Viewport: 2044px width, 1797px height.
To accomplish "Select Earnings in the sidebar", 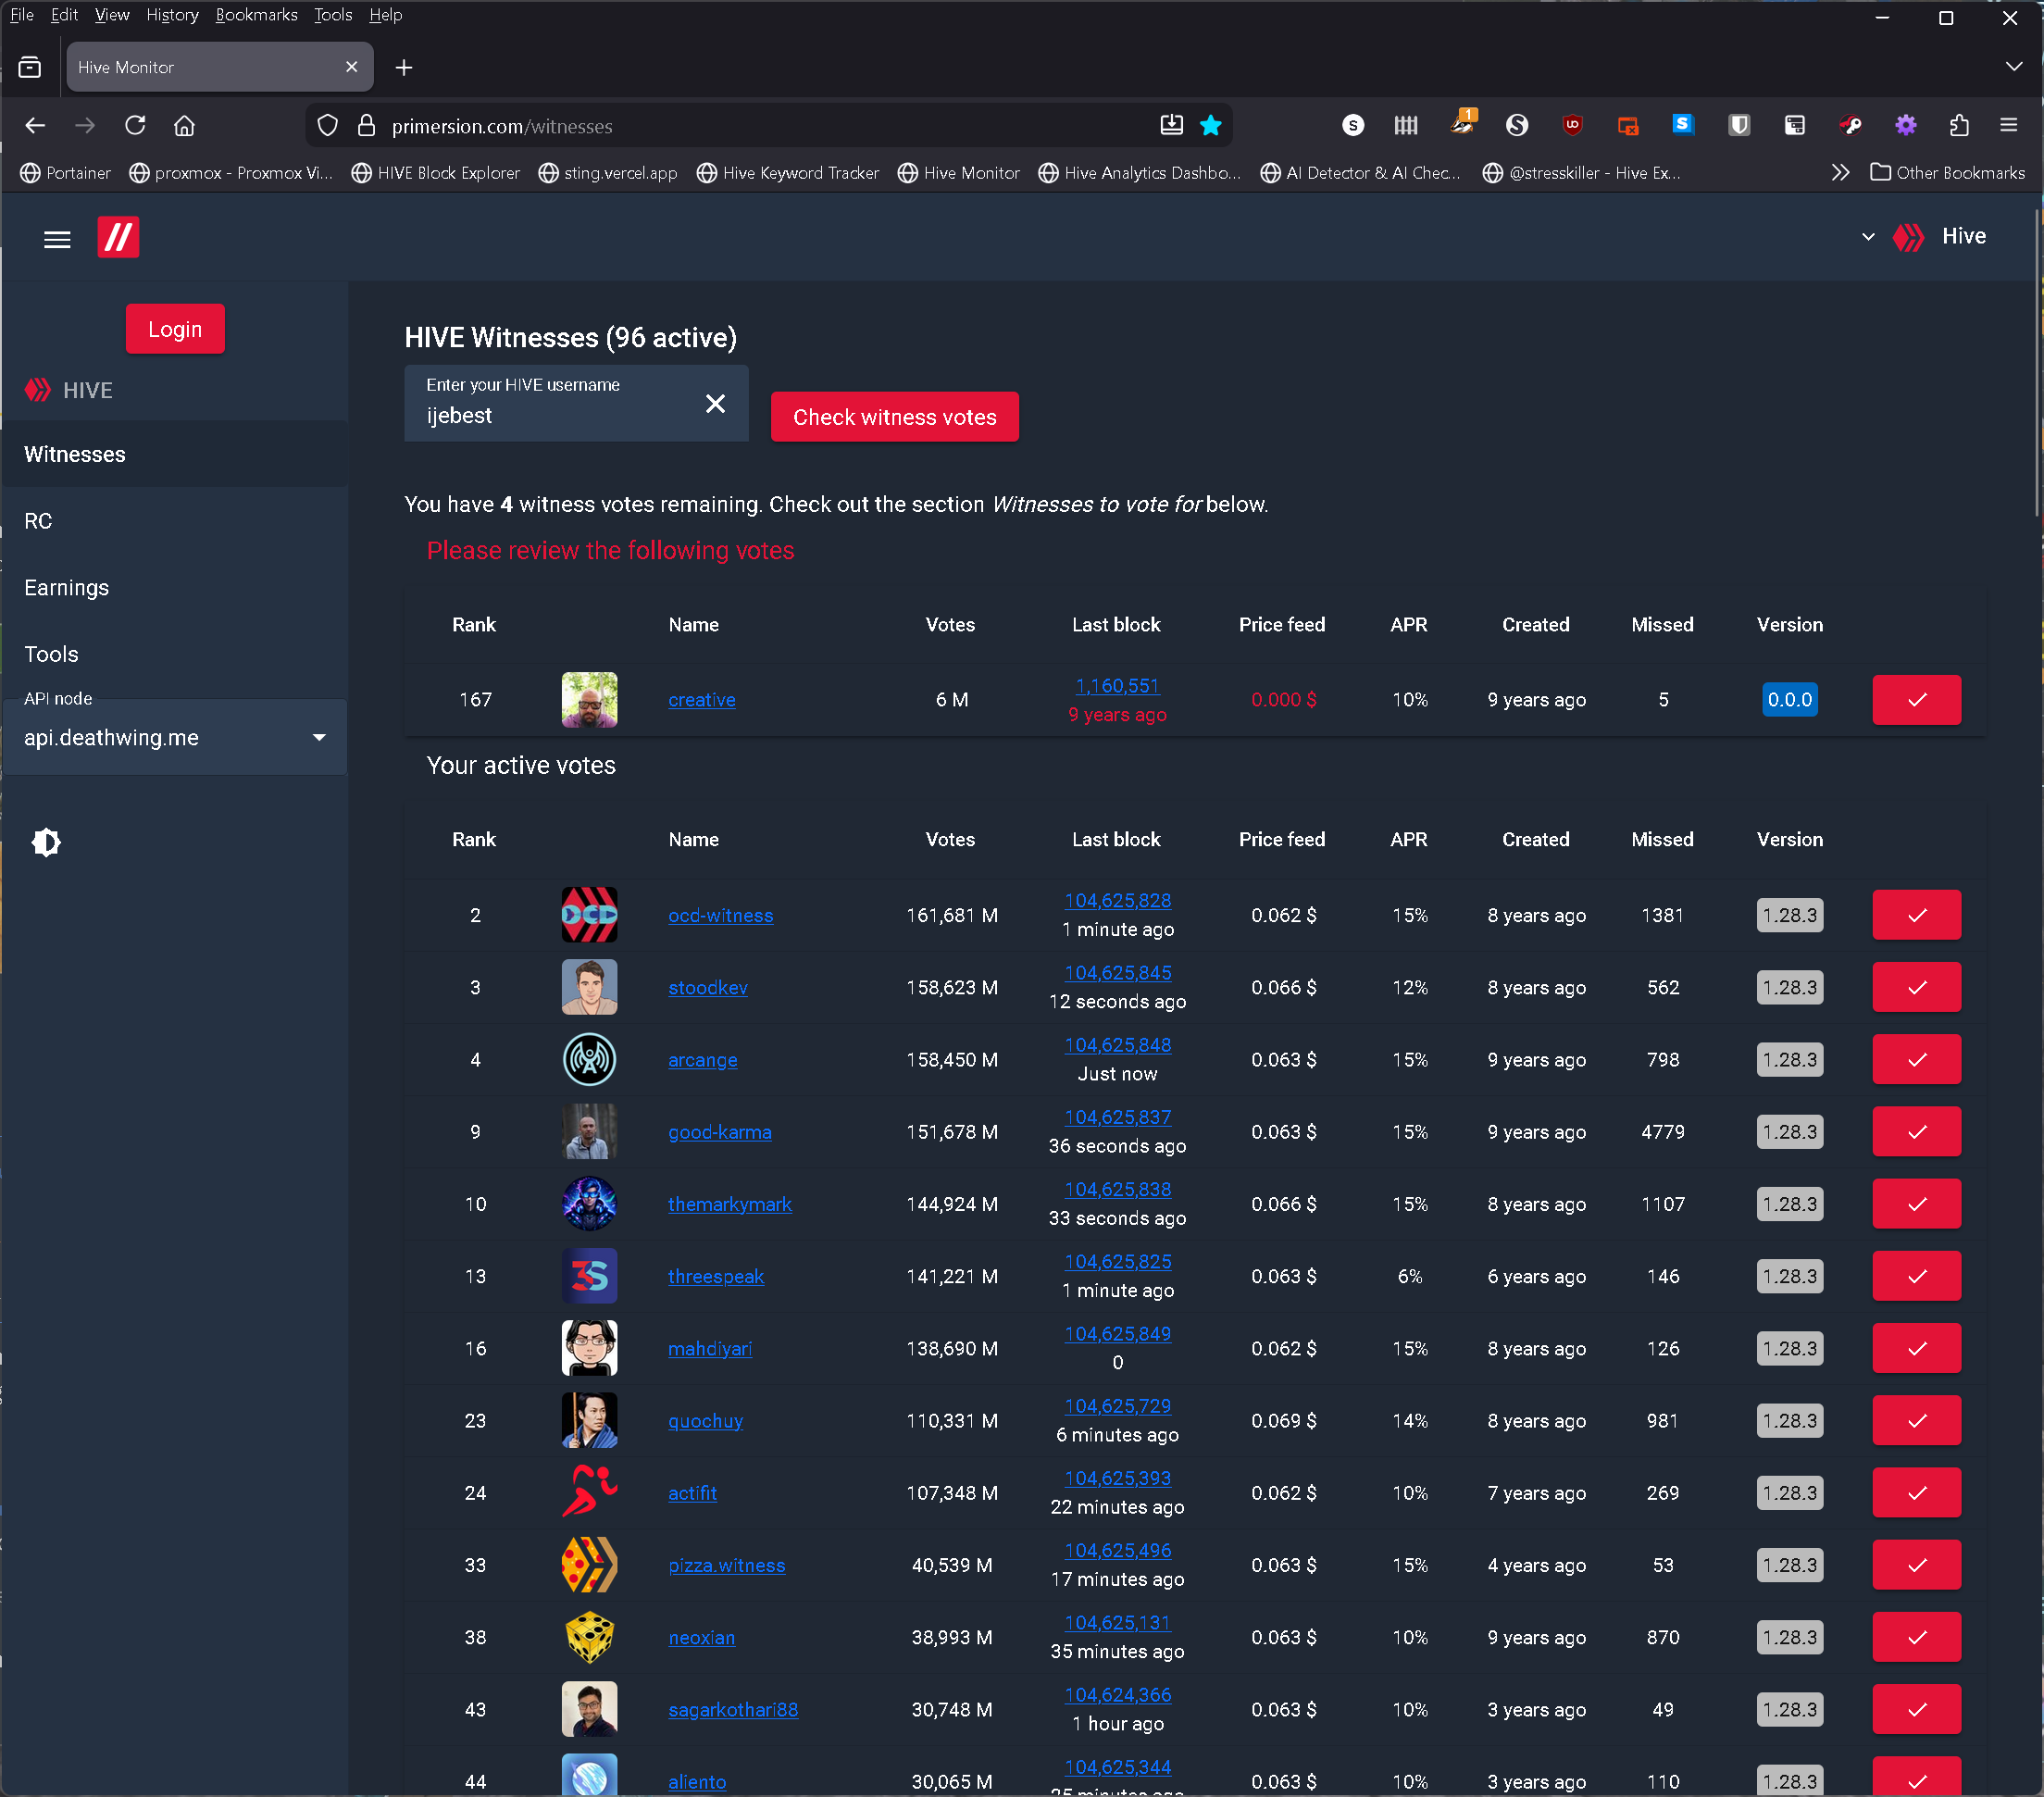I will (x=66, y=587).
